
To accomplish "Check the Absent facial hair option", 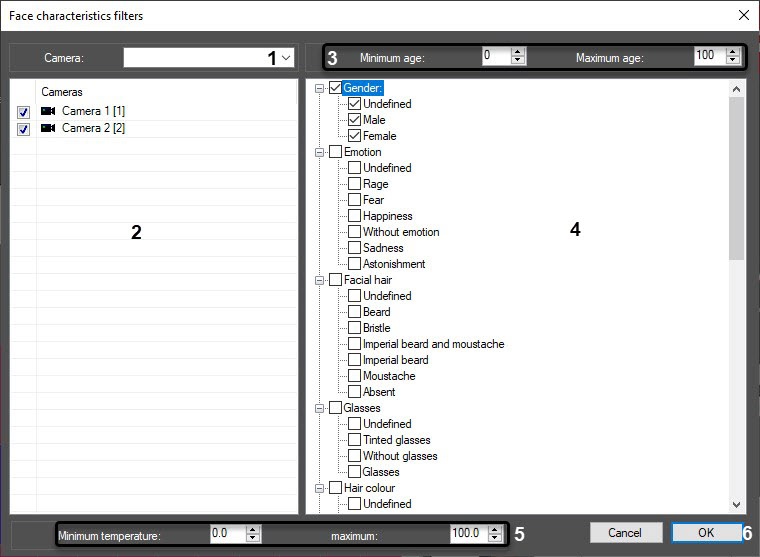I will click(x=354, y=392).
